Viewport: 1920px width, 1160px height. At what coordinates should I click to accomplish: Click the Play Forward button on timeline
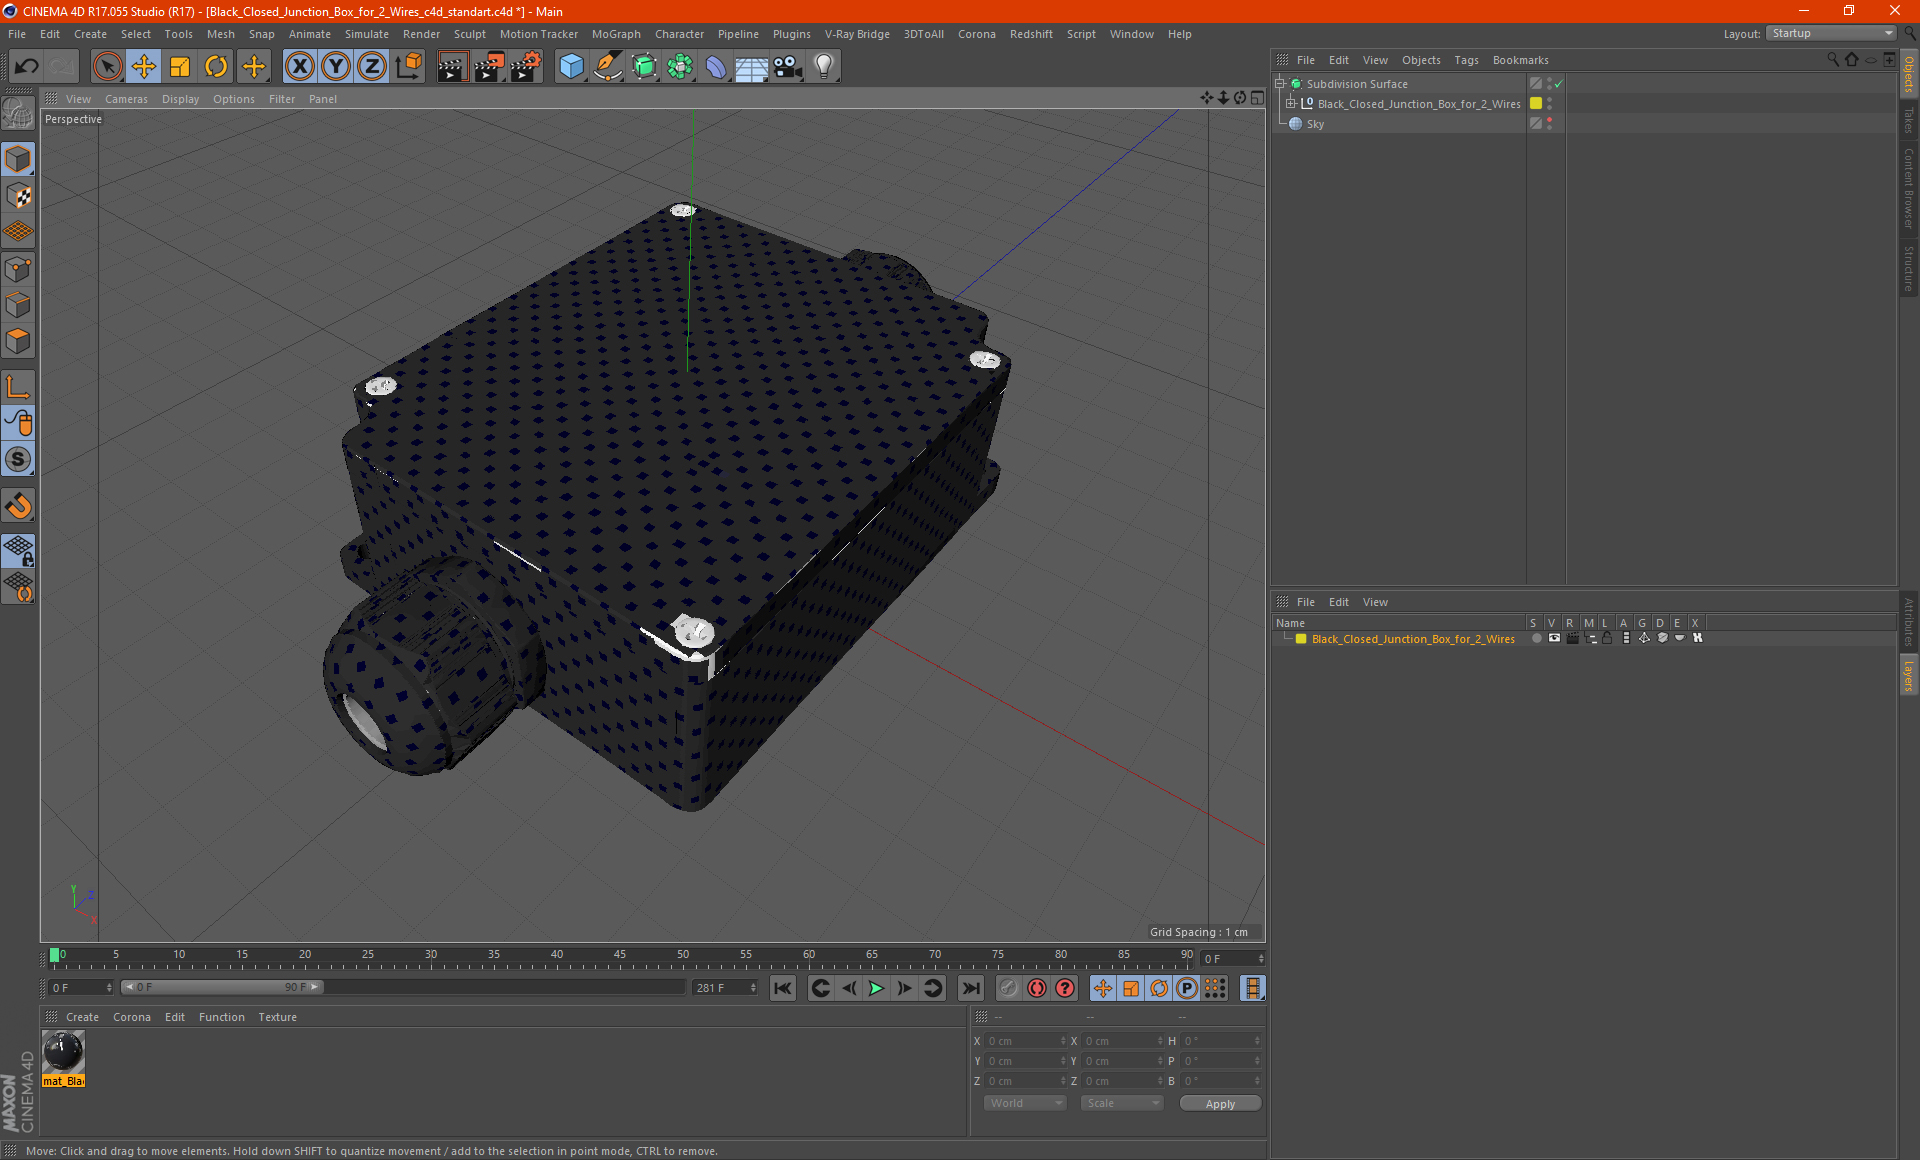click(876, 987)
